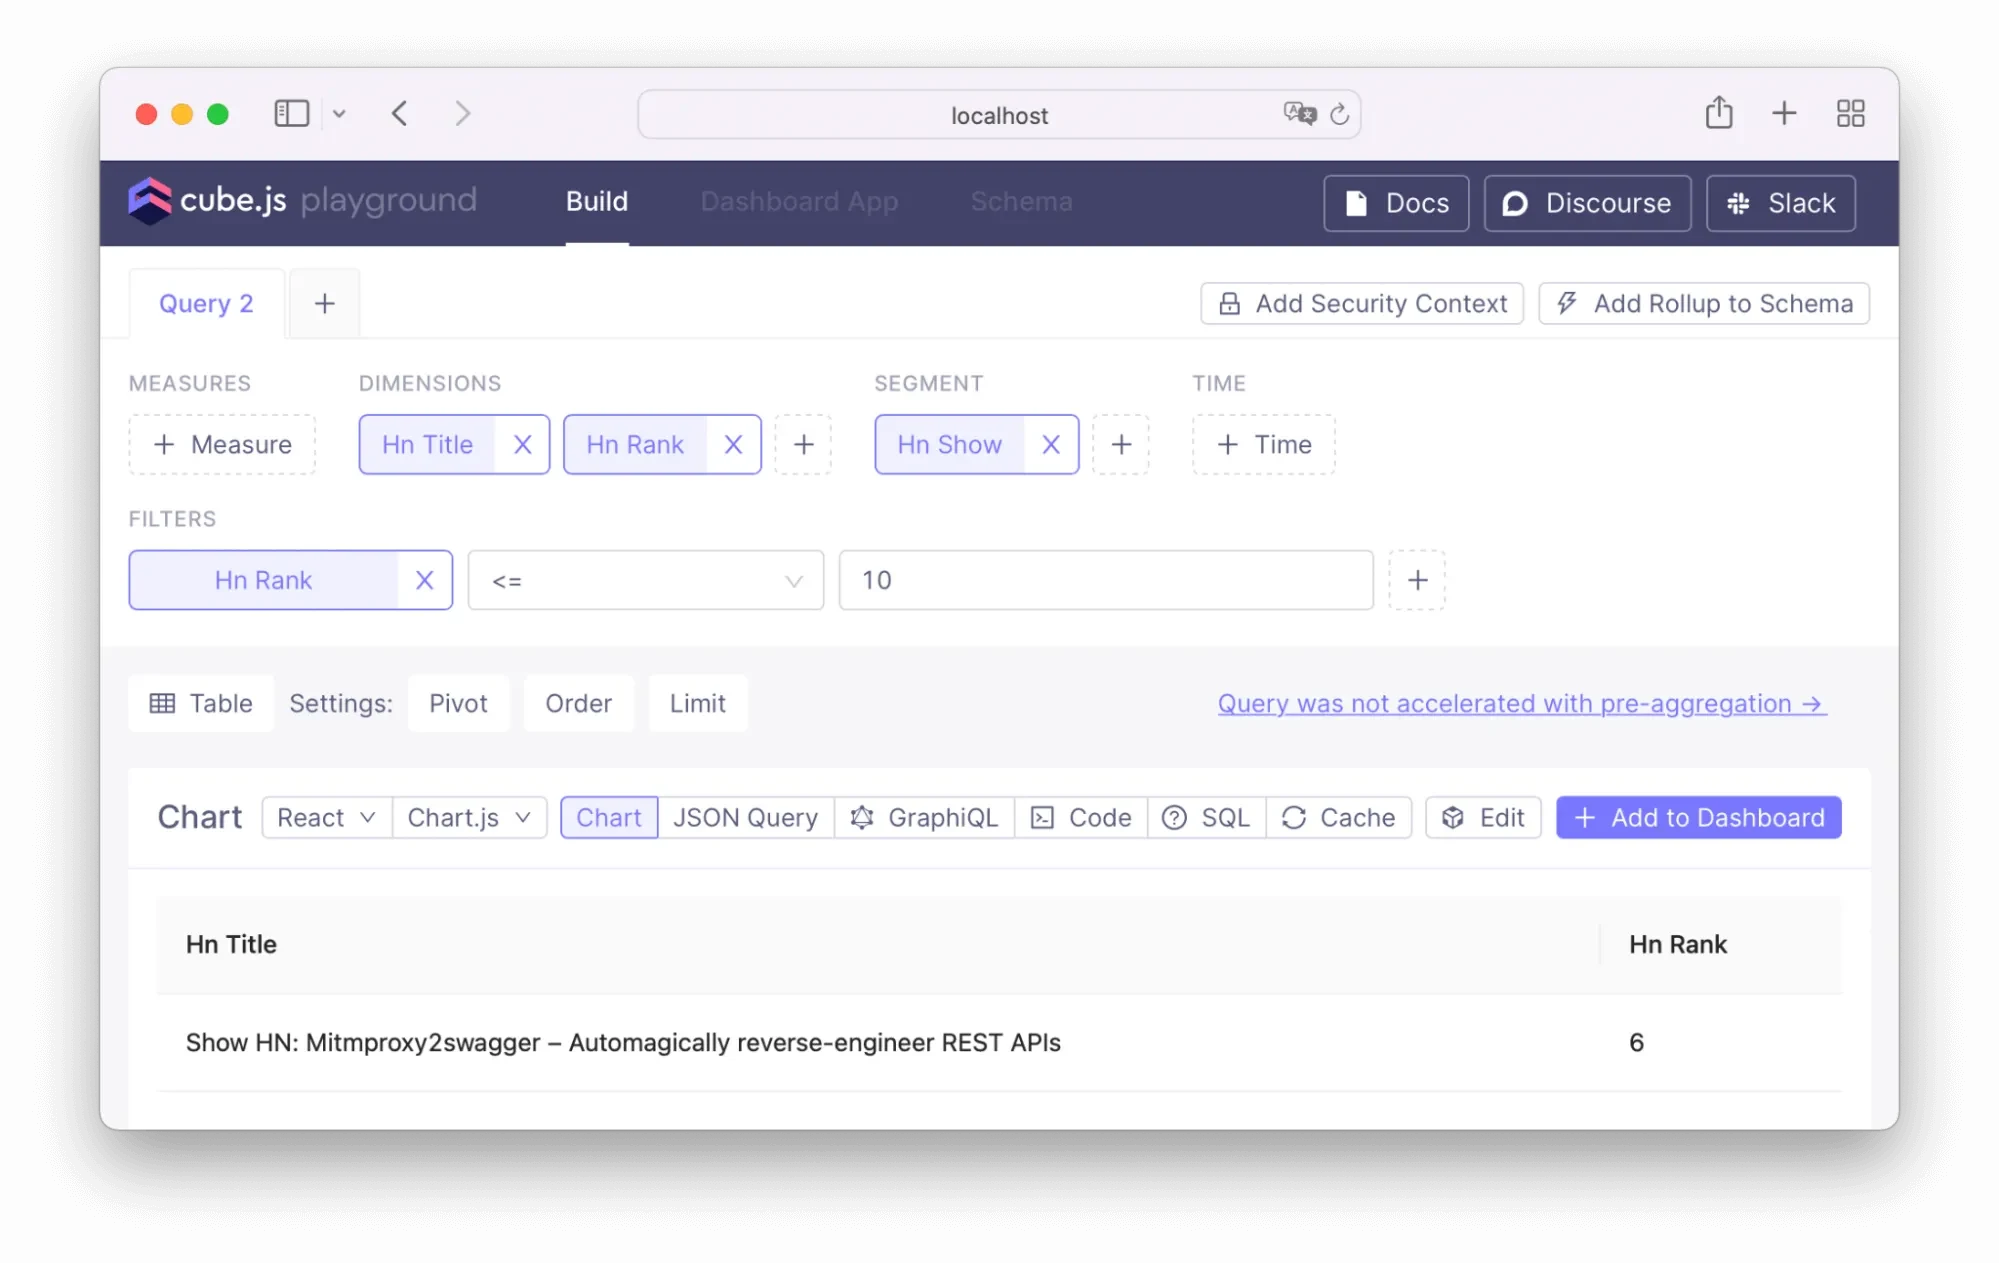Add another dimension with plus button

803,445
